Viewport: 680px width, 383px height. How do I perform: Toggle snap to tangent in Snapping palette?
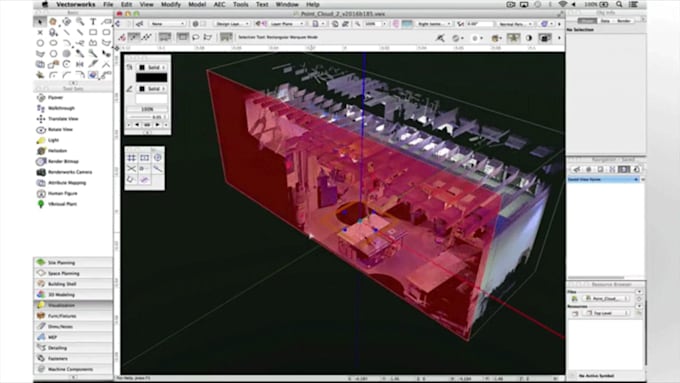tap(131, 179)
